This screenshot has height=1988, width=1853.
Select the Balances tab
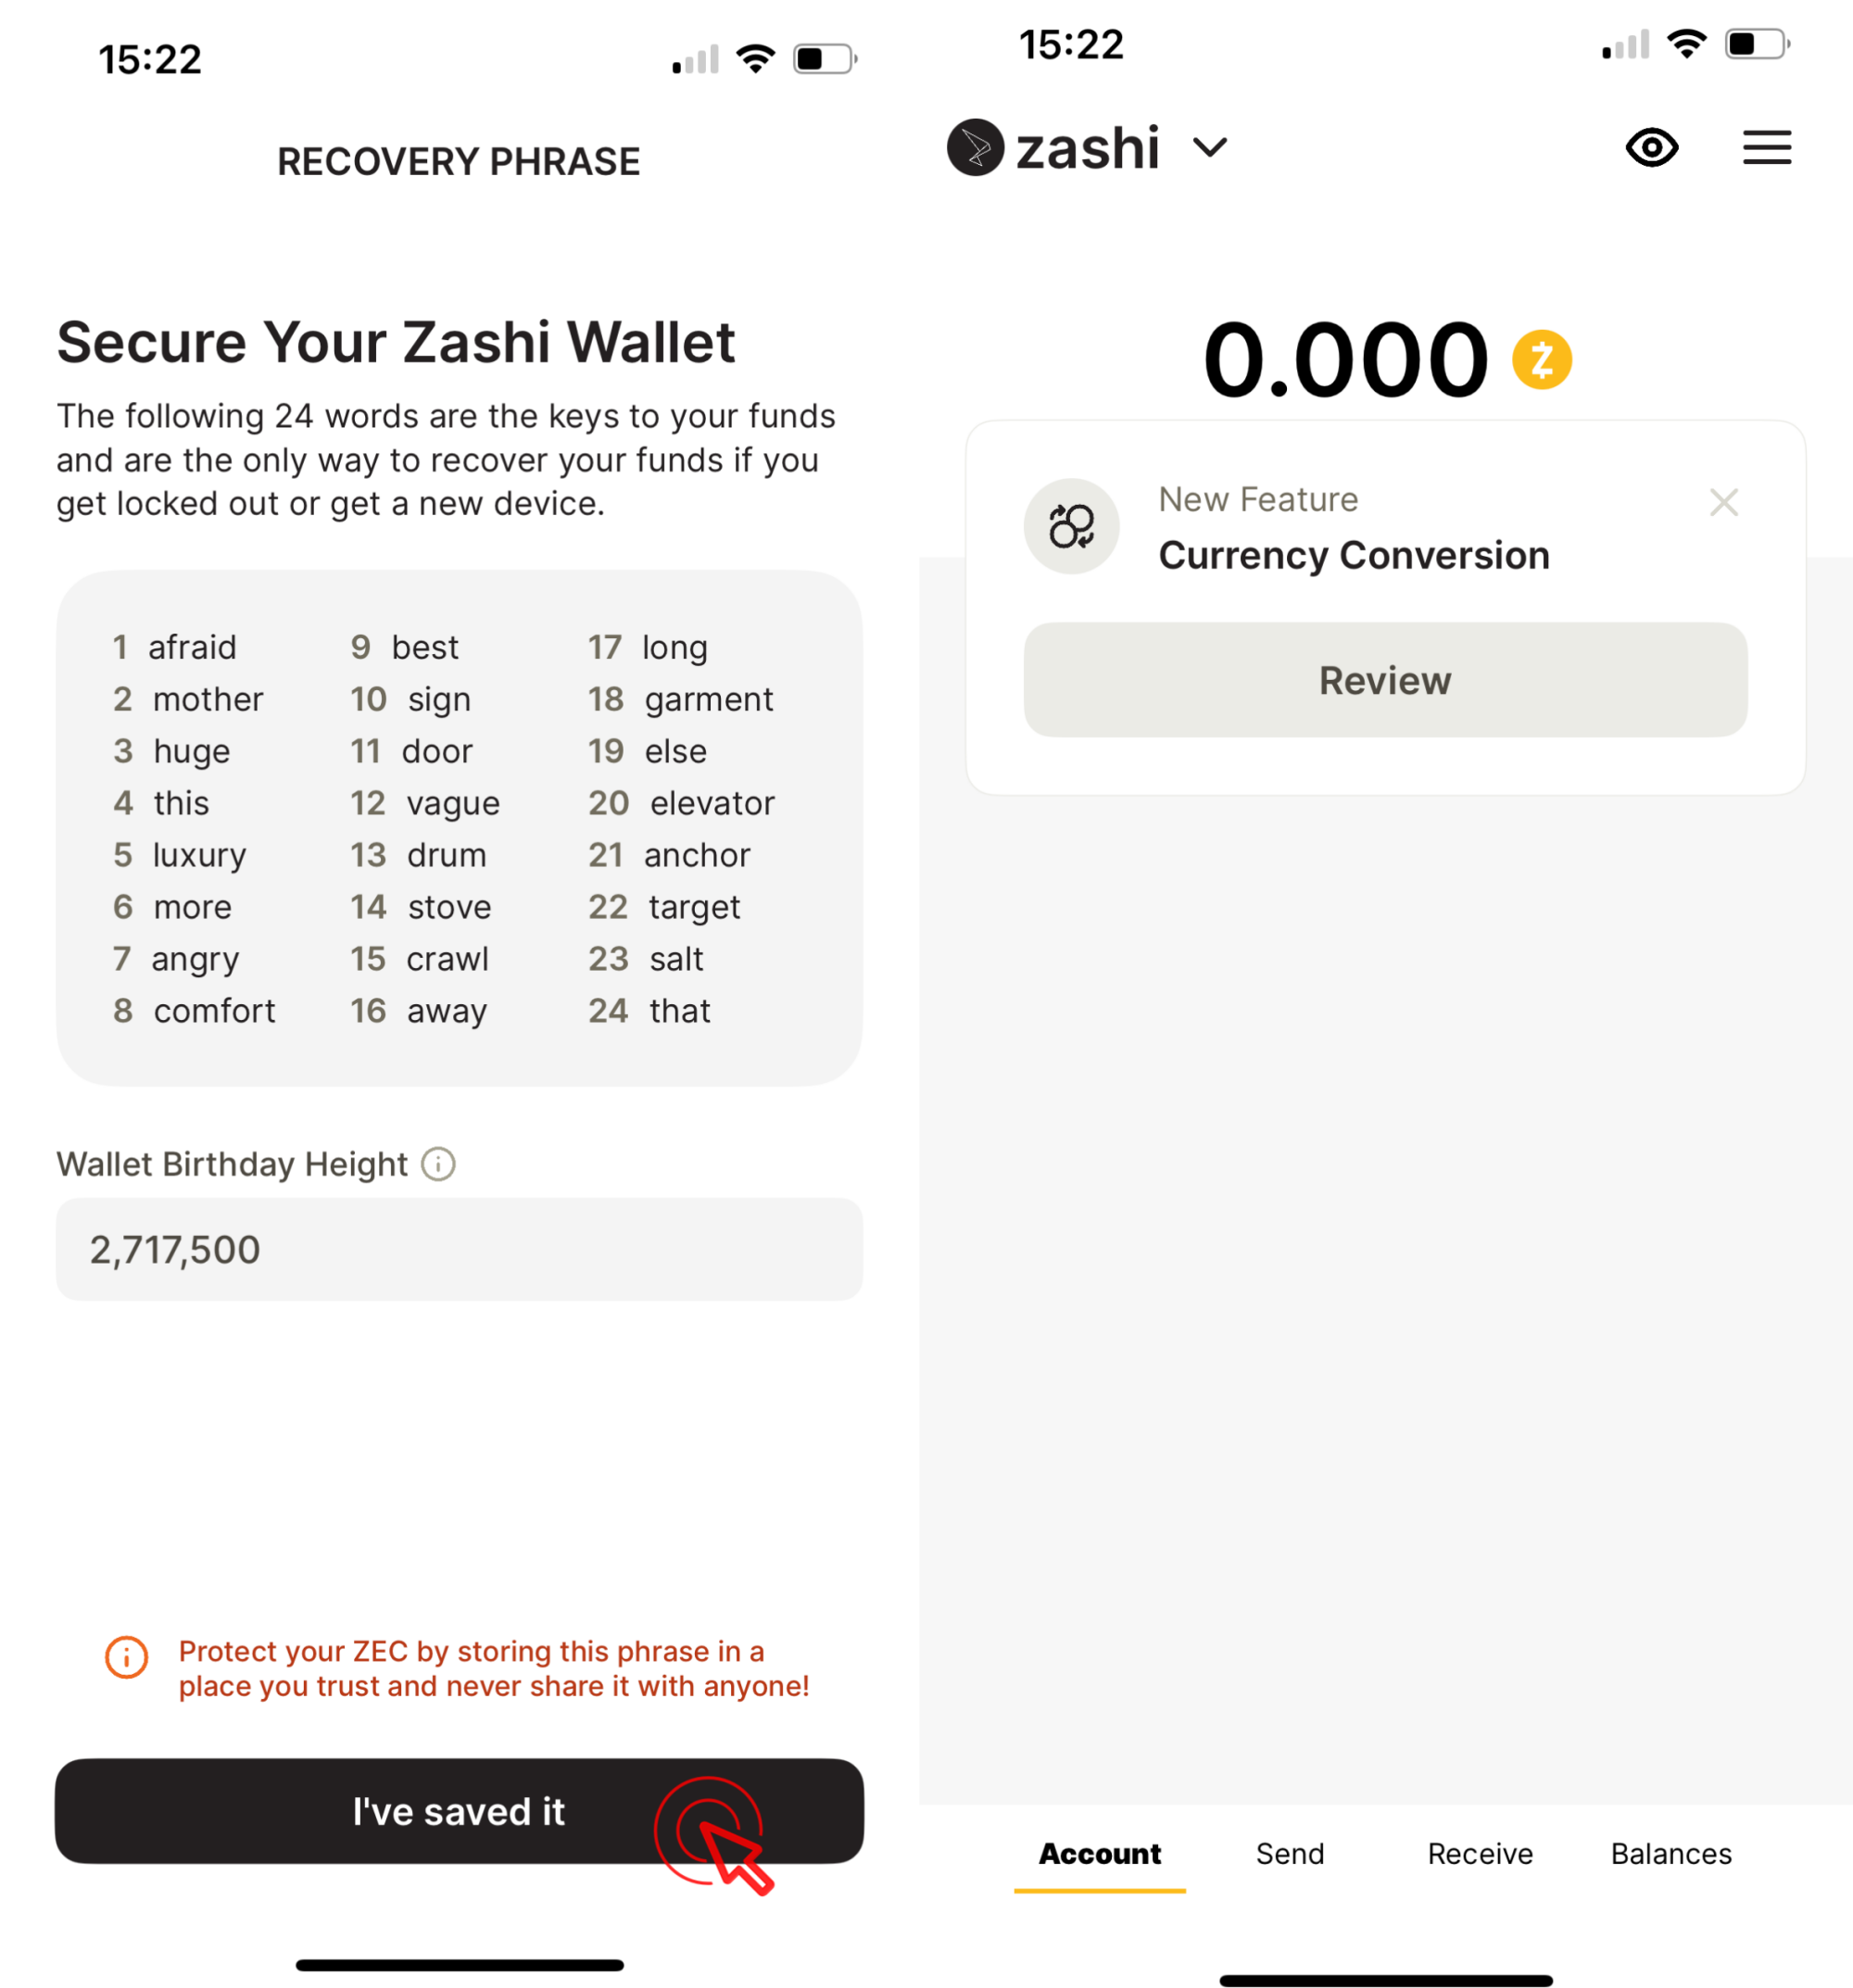click(1671, 1853)
